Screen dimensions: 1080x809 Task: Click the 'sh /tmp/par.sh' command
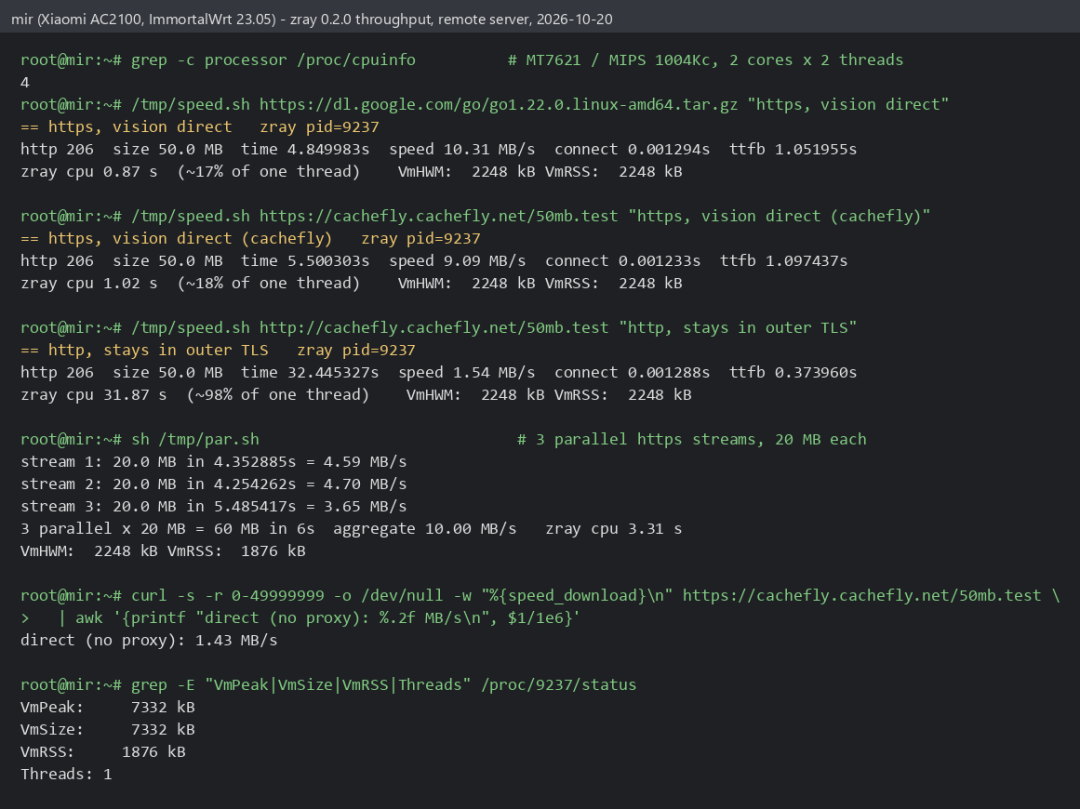tap(195, 439)
